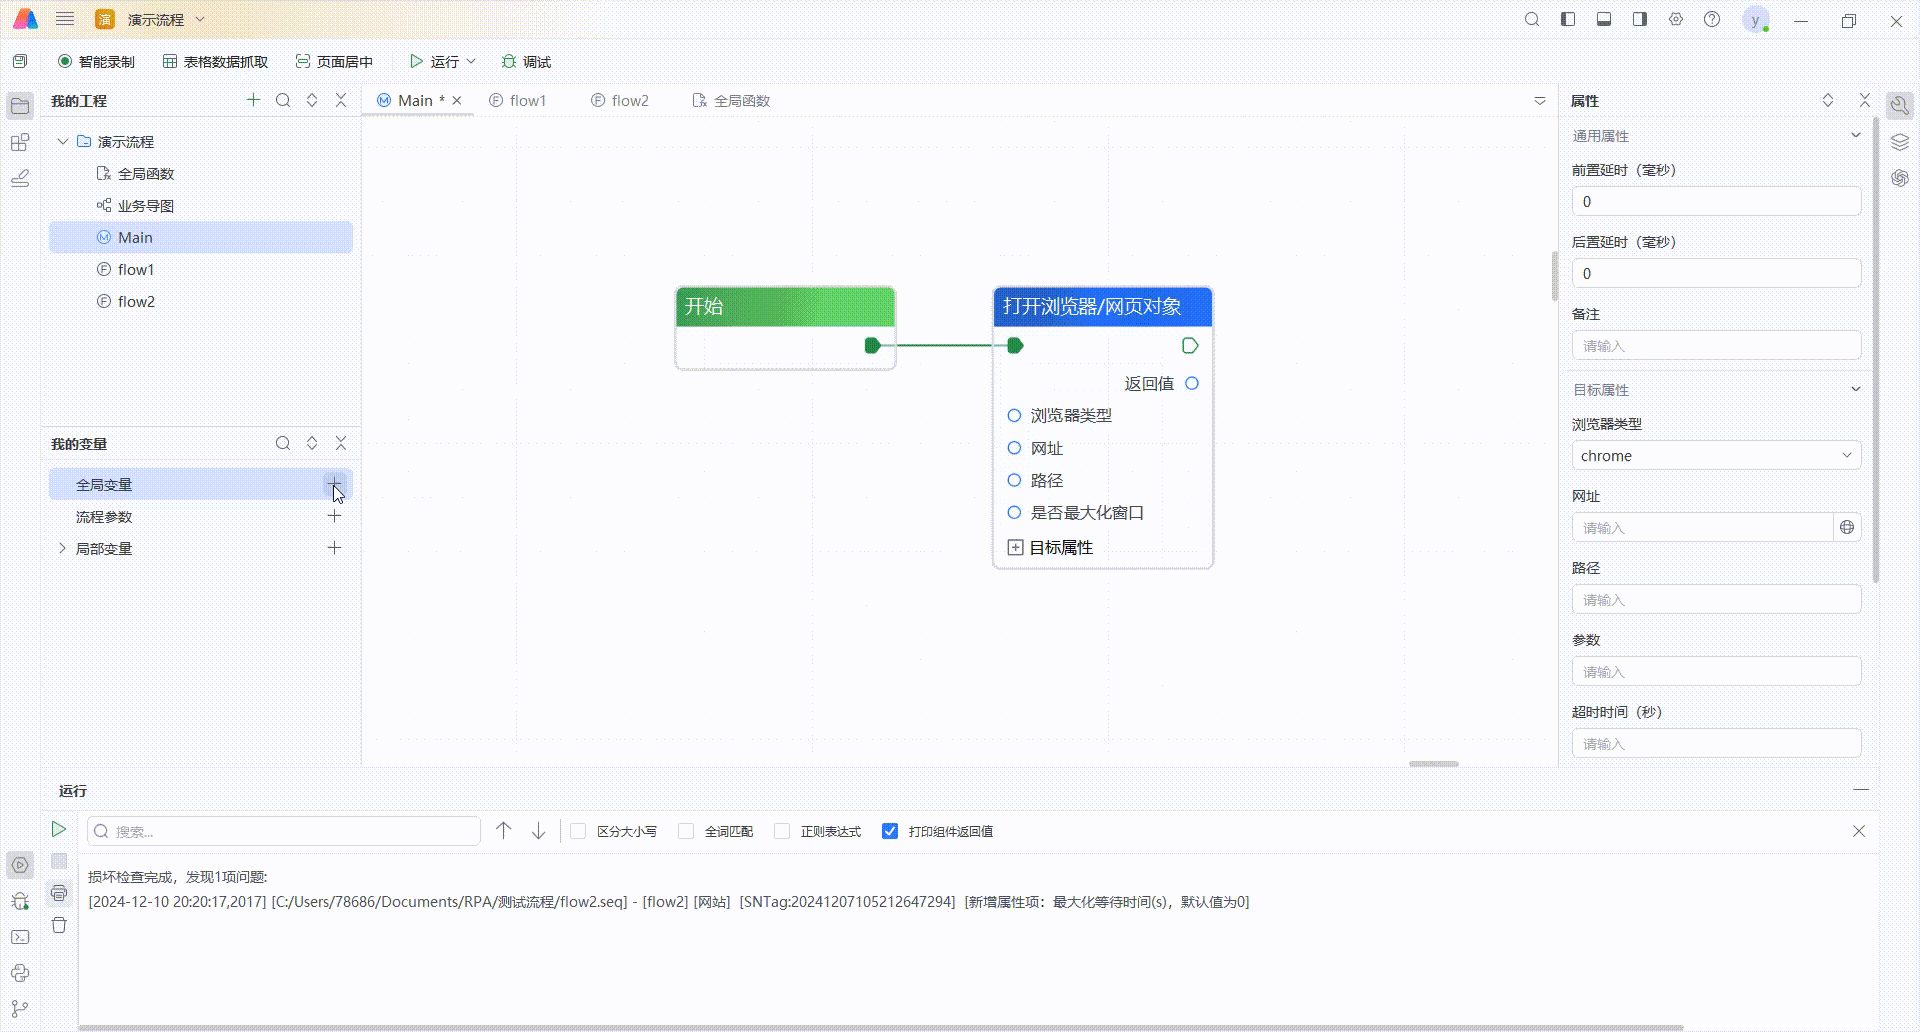Viewport: 1920px width, 1032px height.
Task: Open the layers panel icon on right sidebar
Action: click(1901, 141)
